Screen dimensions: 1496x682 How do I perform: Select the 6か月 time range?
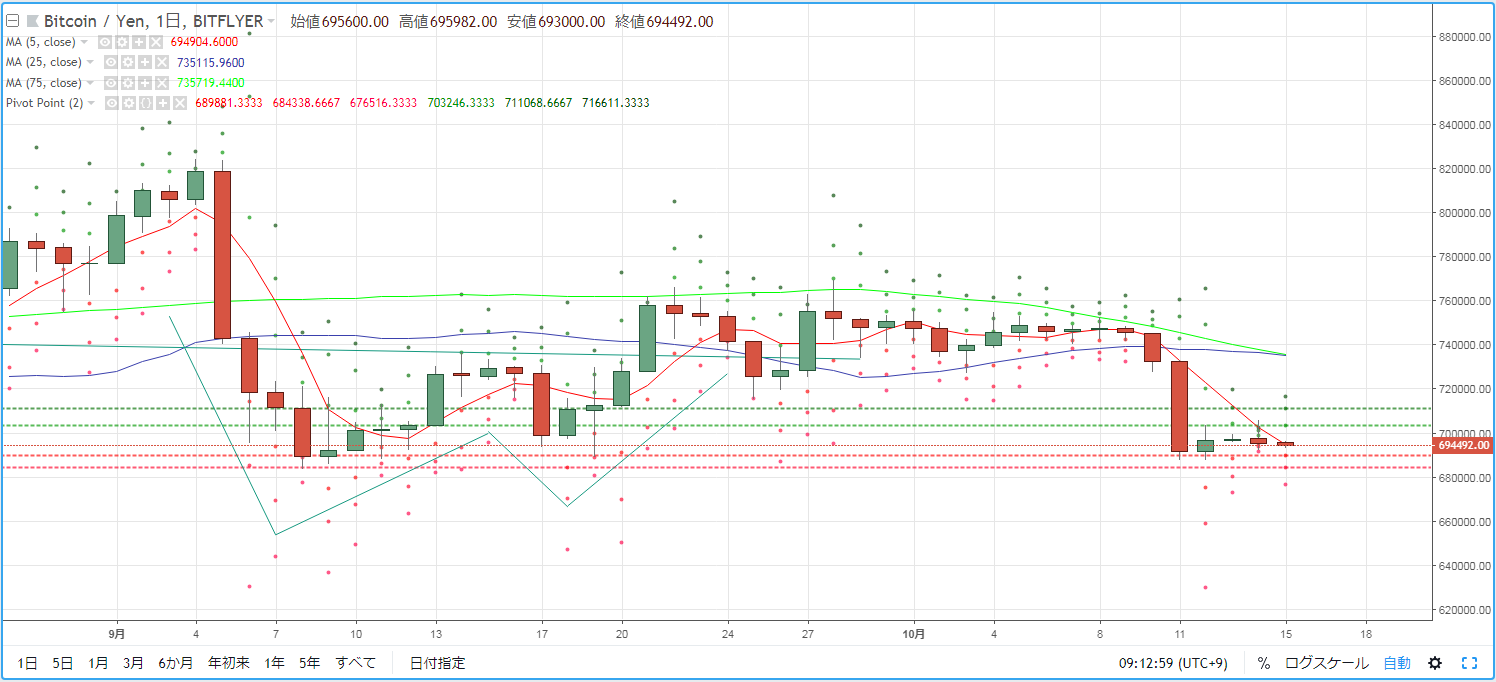pyautogui.click(x=175, y=663)
